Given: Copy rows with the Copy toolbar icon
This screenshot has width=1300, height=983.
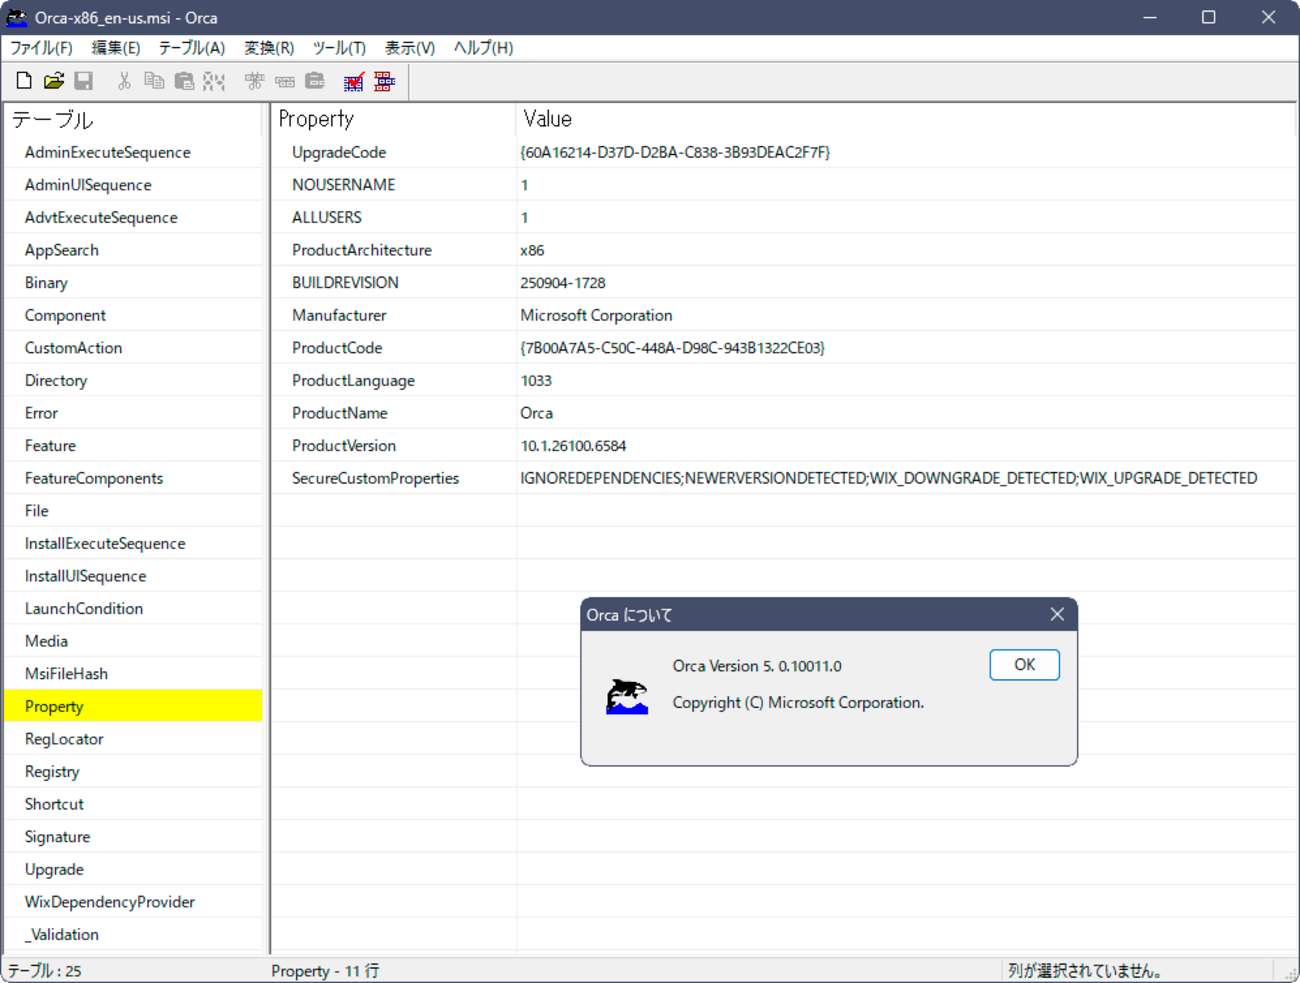Looking at the screenshot, I should (x=154, y=80).
